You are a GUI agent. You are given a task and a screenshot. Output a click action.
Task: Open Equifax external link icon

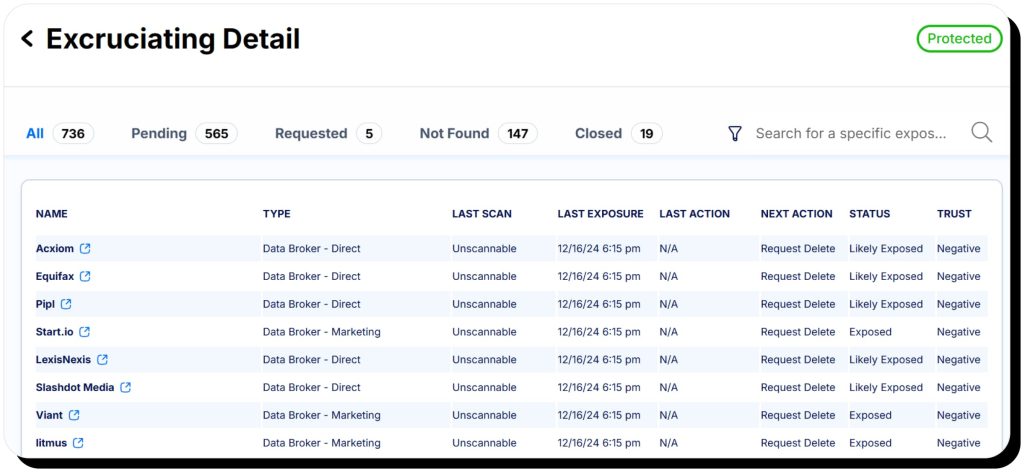tap(85, 276)
